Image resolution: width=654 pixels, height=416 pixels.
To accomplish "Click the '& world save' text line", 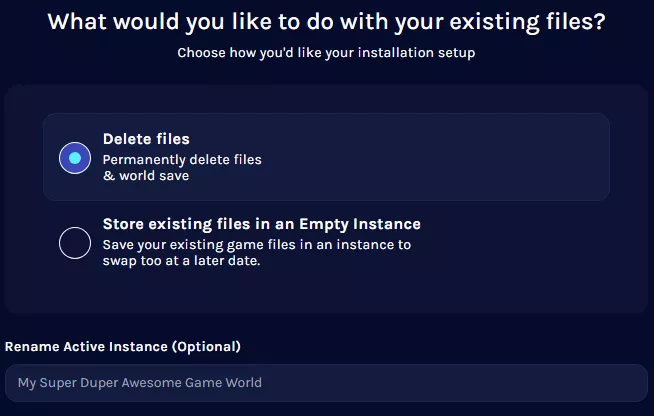I will pos(146,176).
